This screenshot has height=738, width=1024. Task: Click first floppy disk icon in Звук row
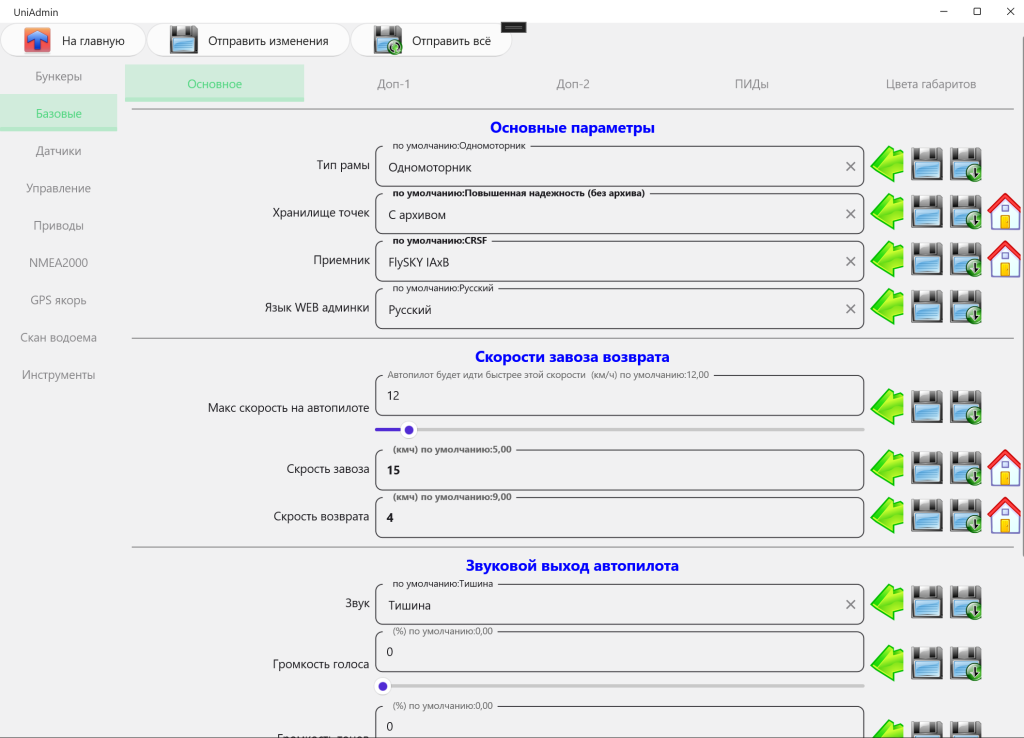[x=927, y=603]
